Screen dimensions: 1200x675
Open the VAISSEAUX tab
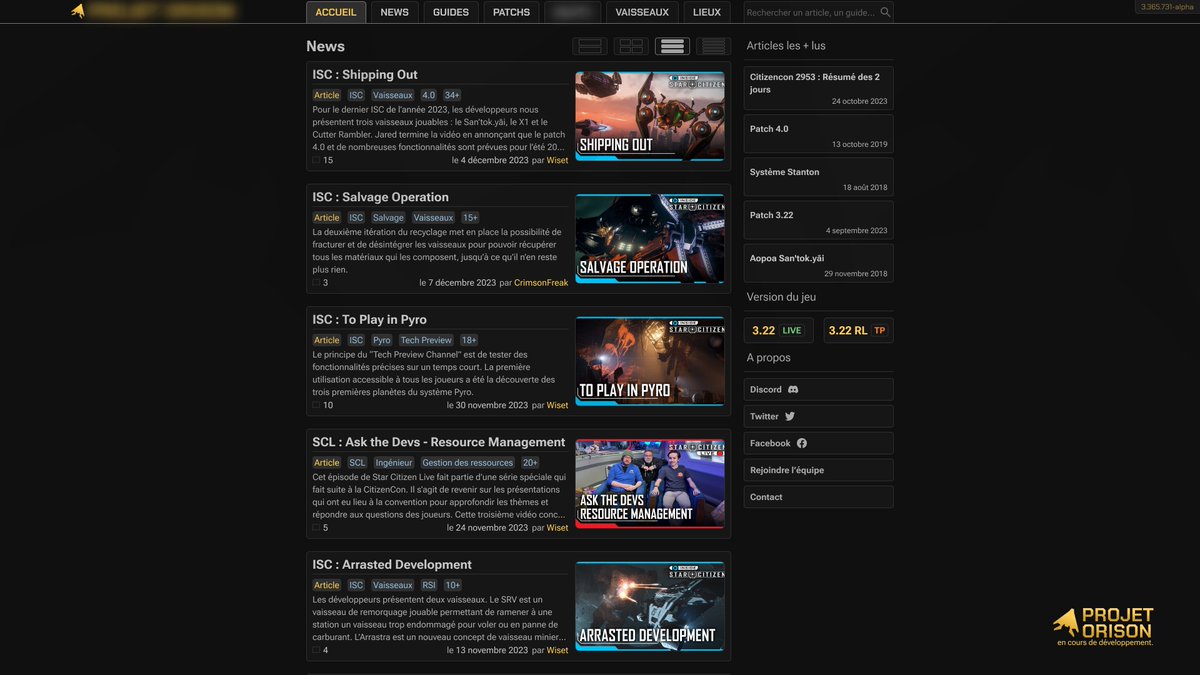click(643, 12)
